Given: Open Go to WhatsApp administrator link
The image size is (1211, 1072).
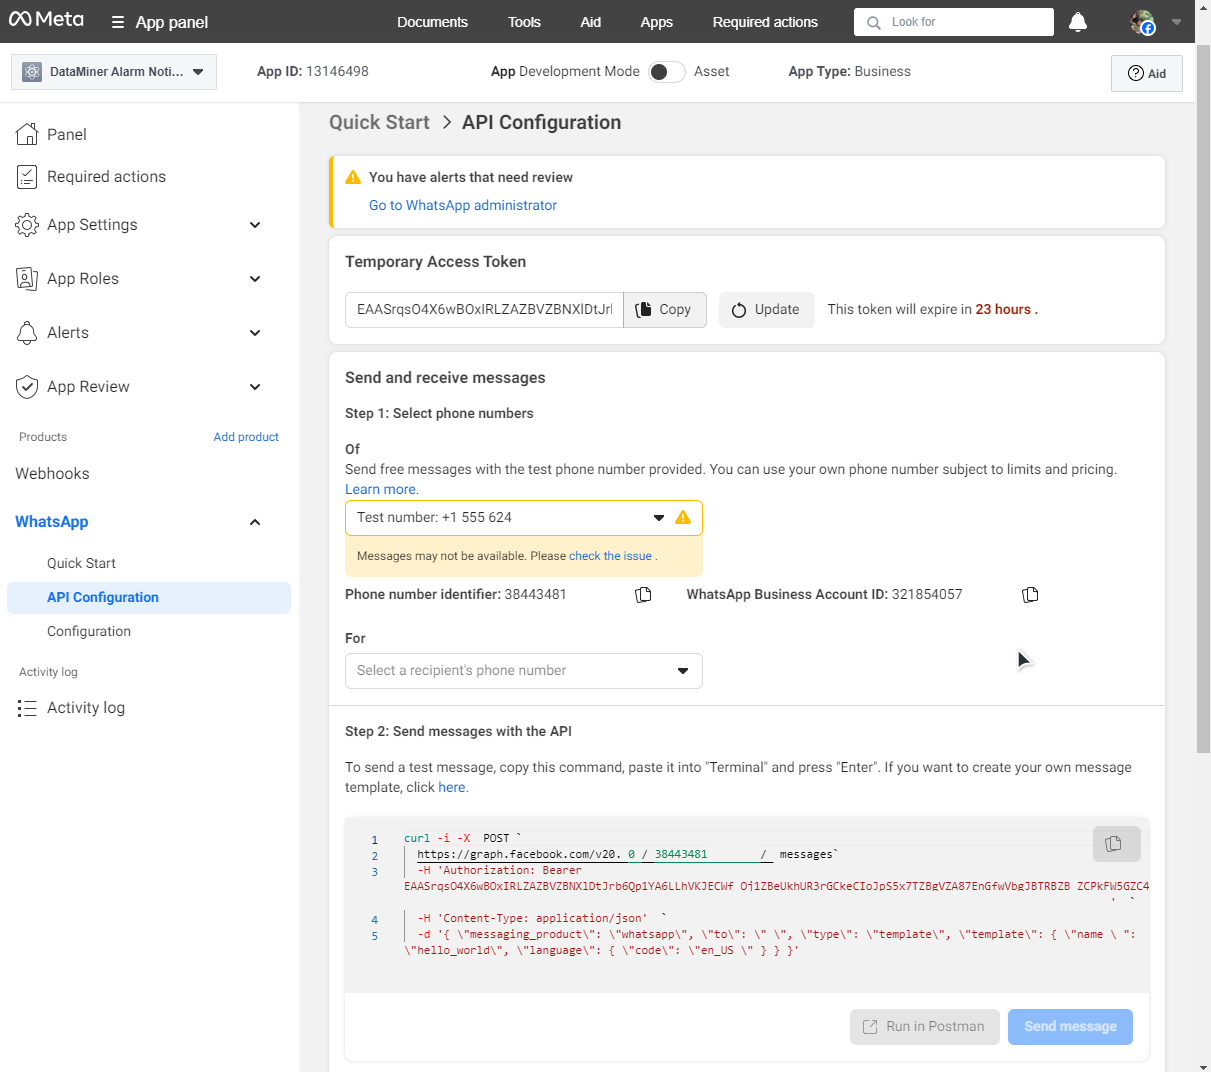Looking at the screenshot, I should (x=463, y=205).
